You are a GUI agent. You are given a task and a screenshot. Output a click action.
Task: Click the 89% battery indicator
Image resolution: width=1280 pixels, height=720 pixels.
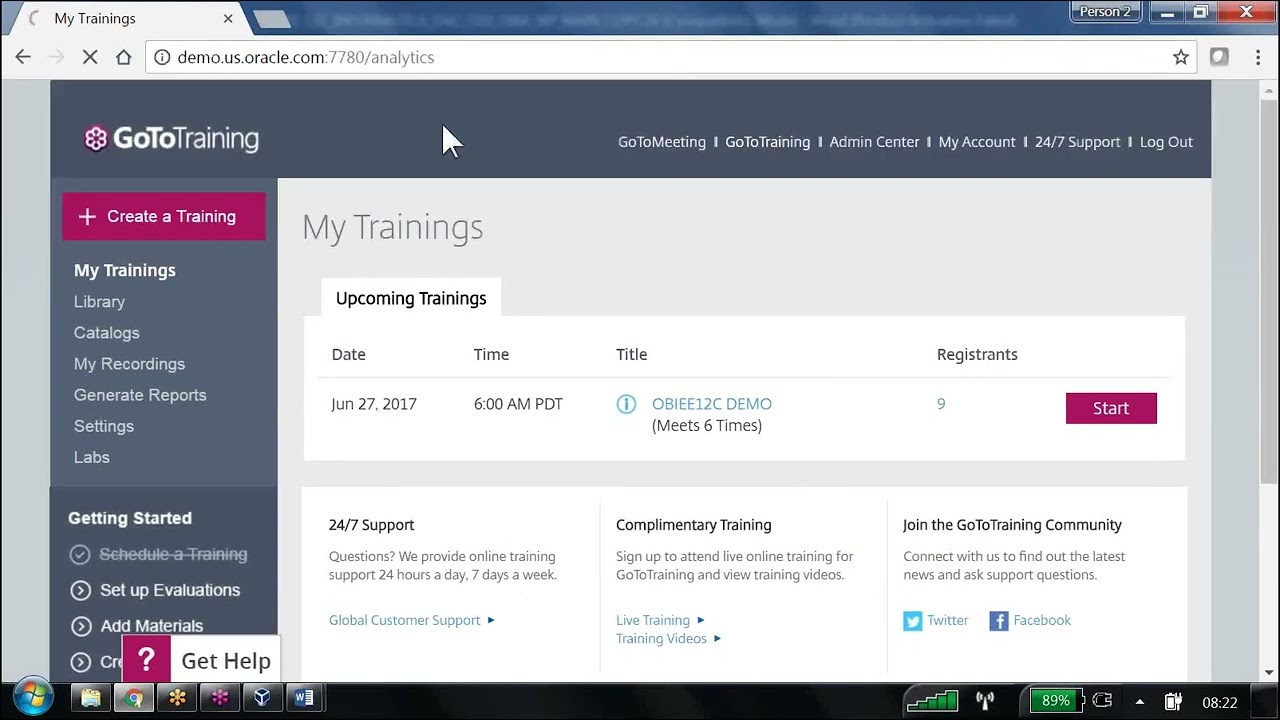[1055, 700]
